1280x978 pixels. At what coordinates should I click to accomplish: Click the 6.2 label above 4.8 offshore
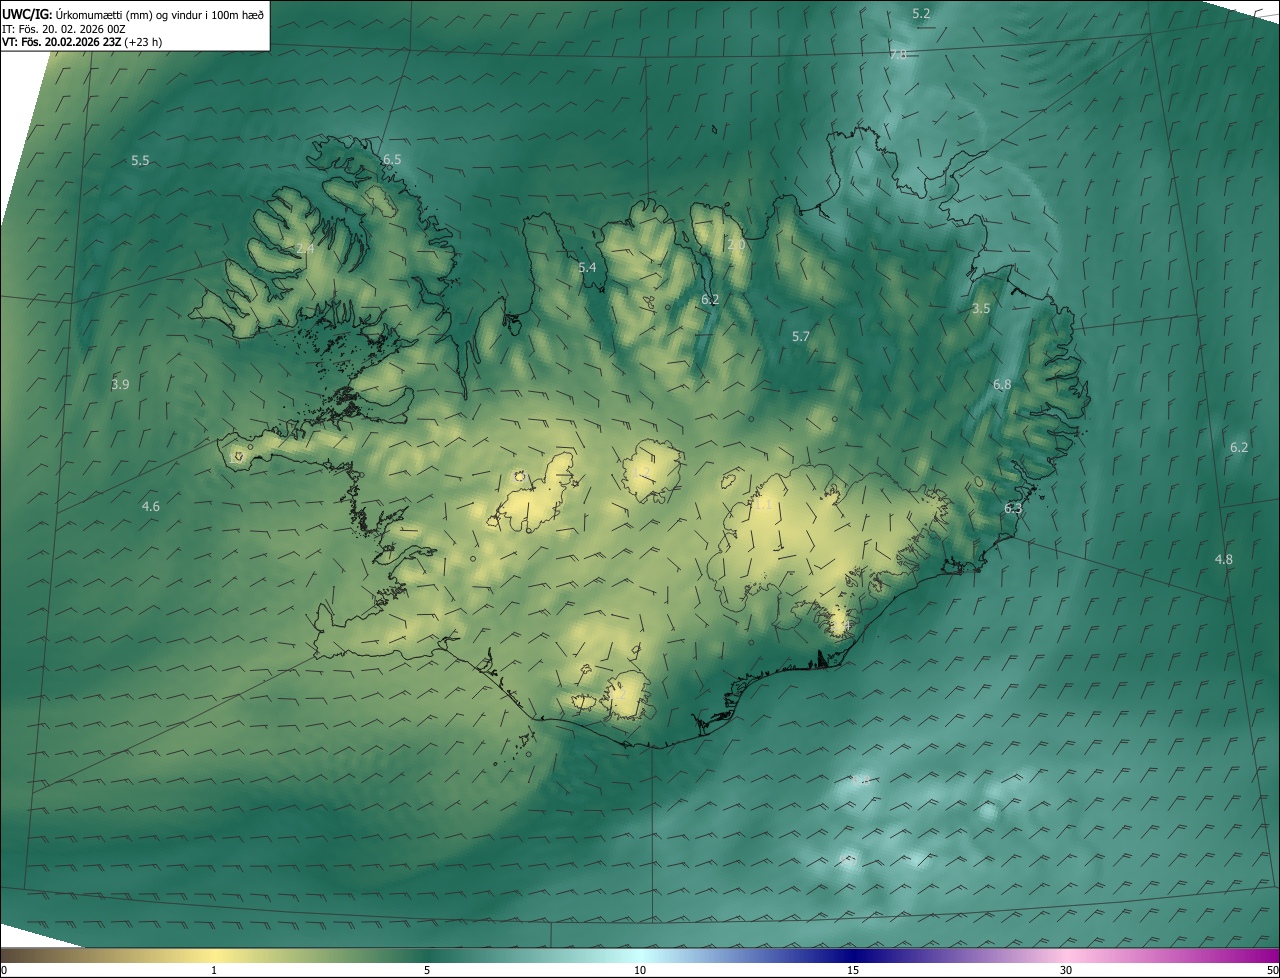[x=1239, y=448]
